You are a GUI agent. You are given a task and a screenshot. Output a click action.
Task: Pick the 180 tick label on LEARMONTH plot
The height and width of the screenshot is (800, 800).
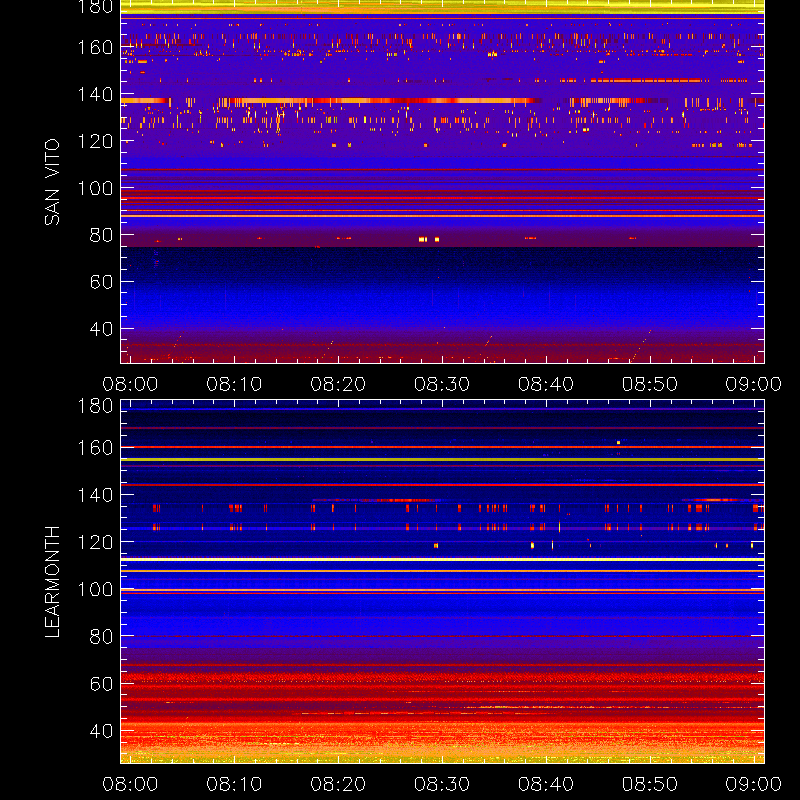pyautogui.click(x=95, y=406)
